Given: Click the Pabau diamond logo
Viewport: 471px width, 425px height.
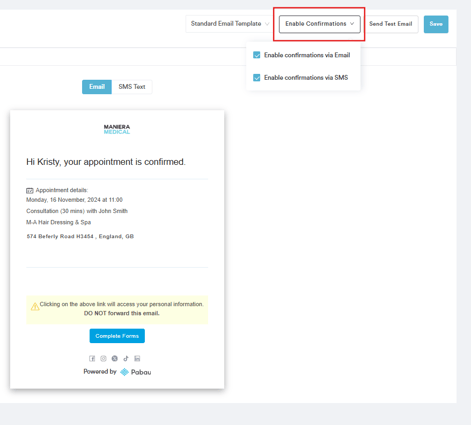Looking at the screenshot, I should point(124,372).
